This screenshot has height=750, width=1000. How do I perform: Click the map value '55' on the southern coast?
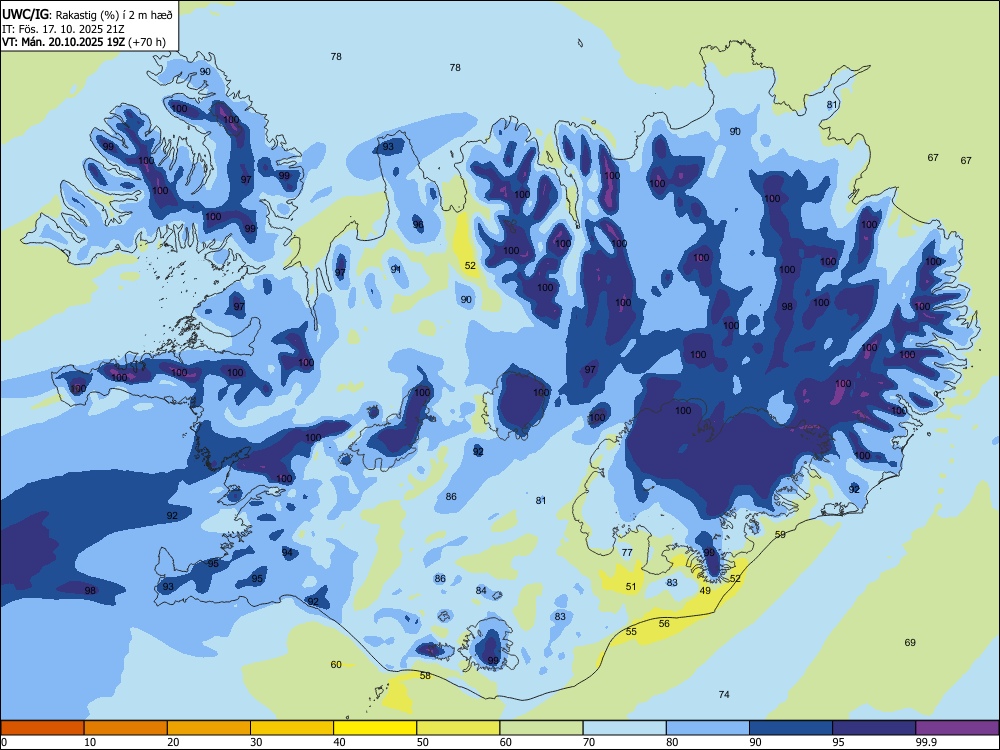[631, 631]
